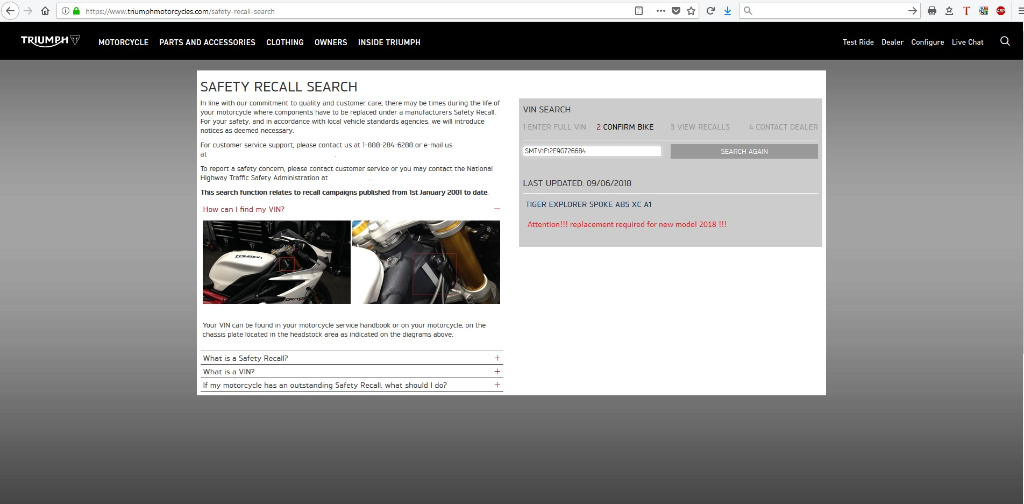The width and height of the screenshot is (1024, 504).
Task: Save page to Pocket icon
Action: (x=677, y=10)
